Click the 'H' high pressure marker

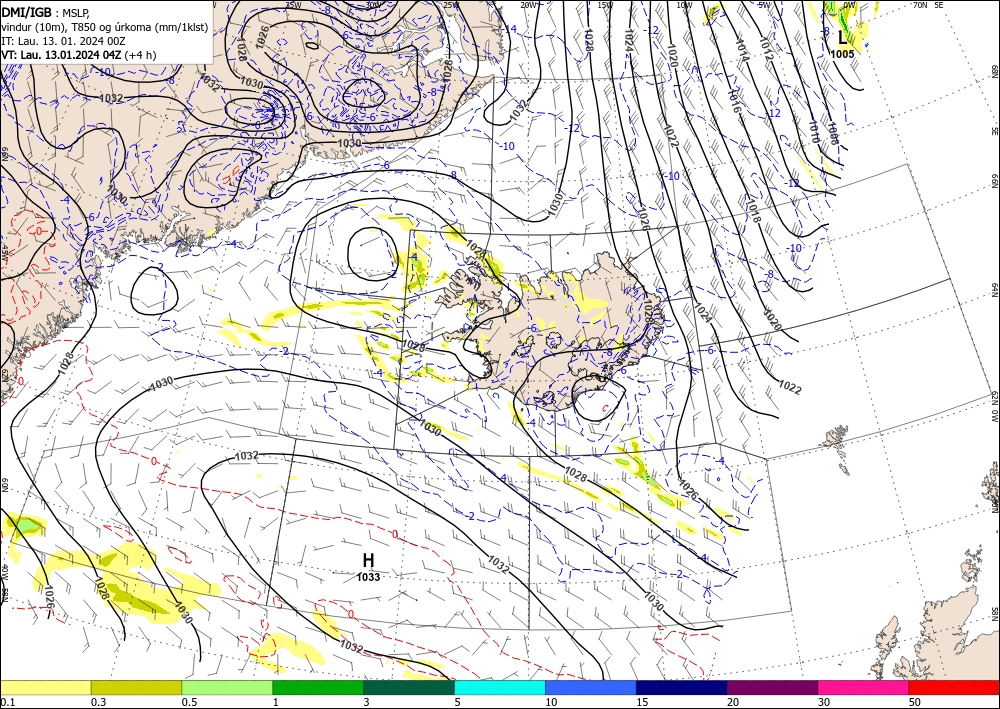click(x=369, y=560)
